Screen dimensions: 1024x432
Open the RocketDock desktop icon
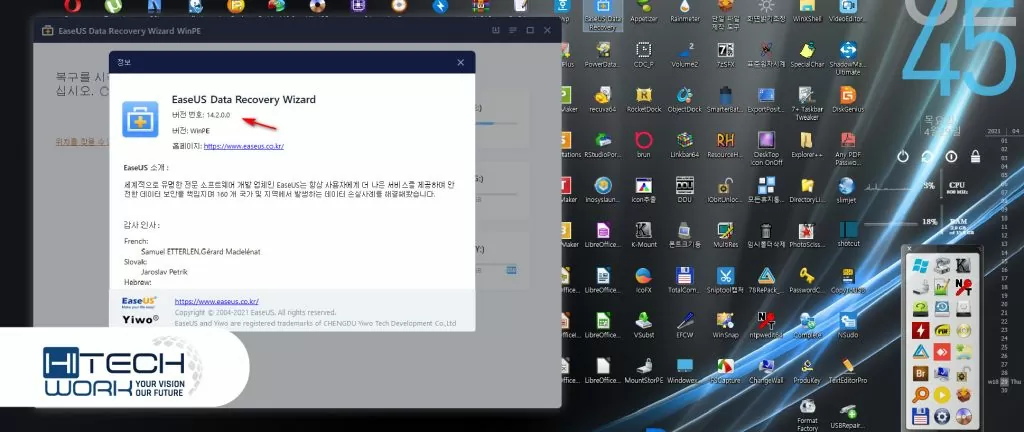point(644,100)
